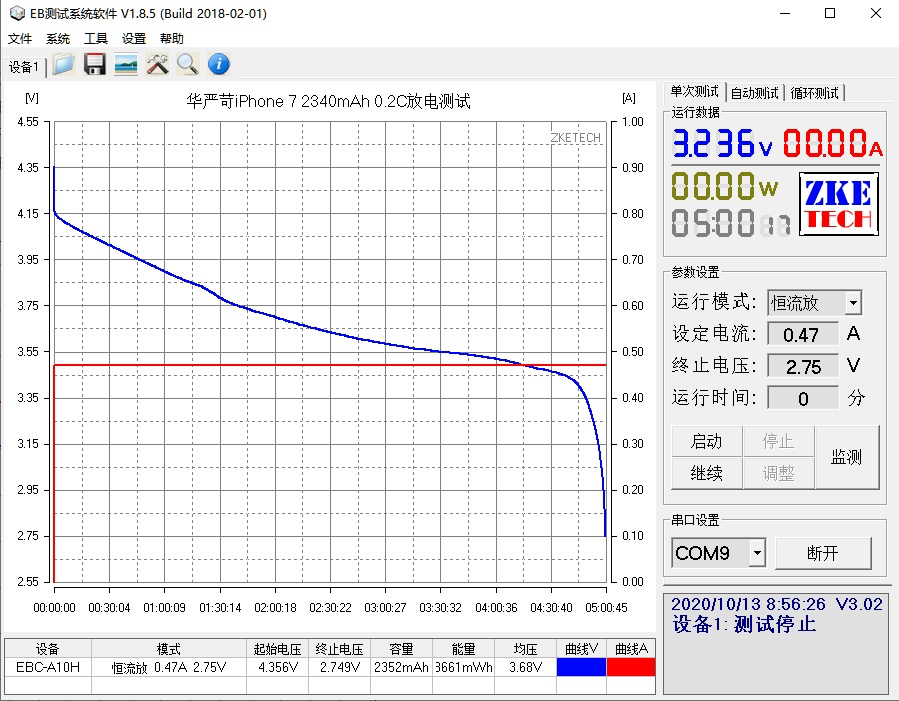Save the current test data
Screen dimensions: 899x701
point(94,64)
